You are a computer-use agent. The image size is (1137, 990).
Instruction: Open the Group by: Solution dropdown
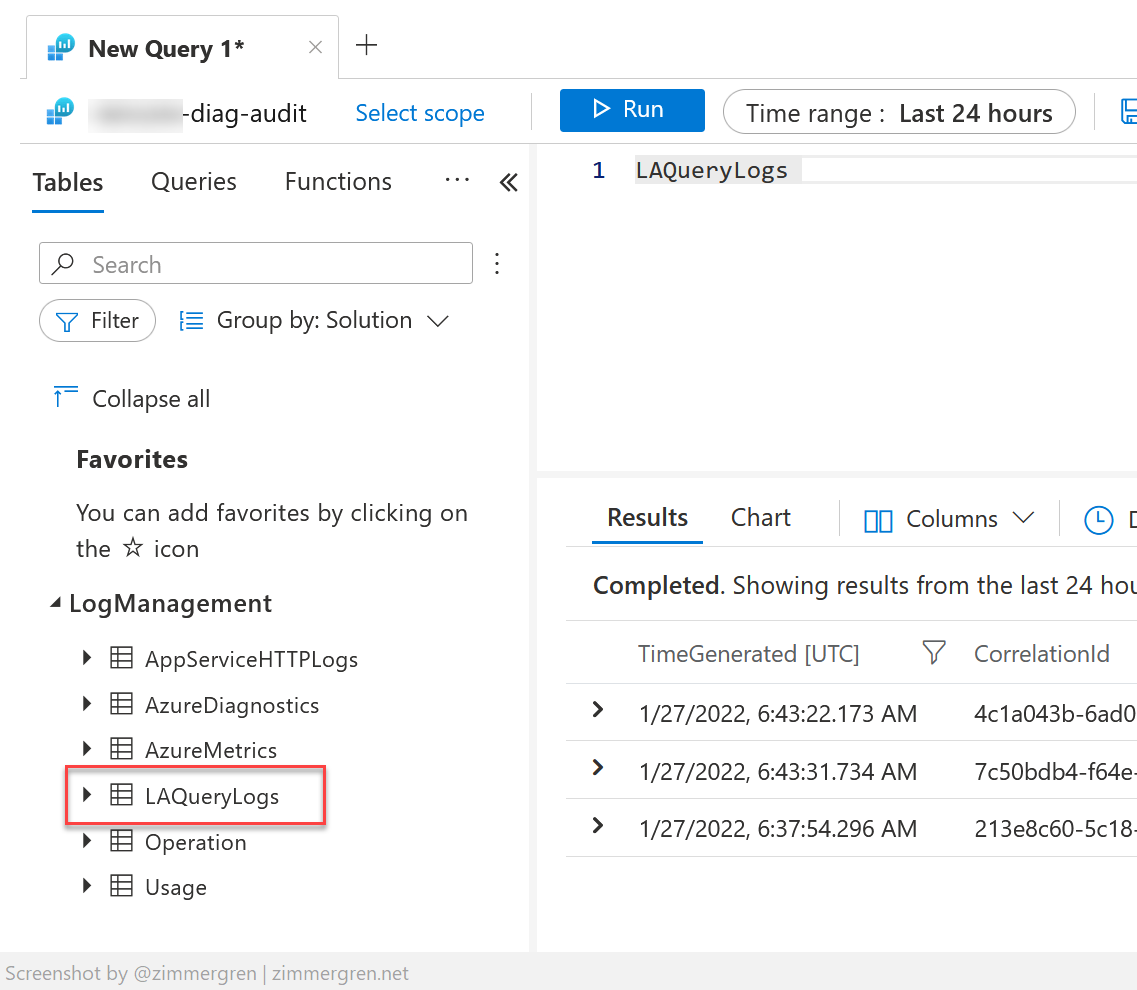(x=313, y=320)
